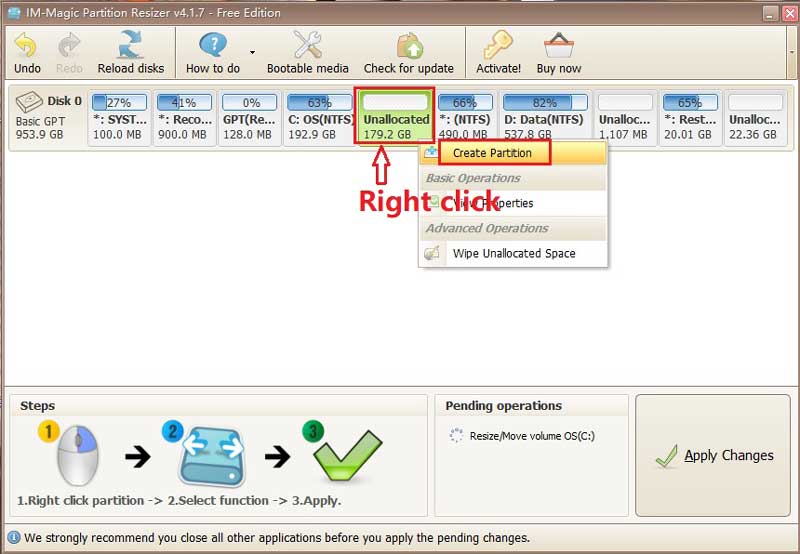
Task: Select the C: OS(NTFS) 192.9 GB partition
Action: tap(319, 117)
